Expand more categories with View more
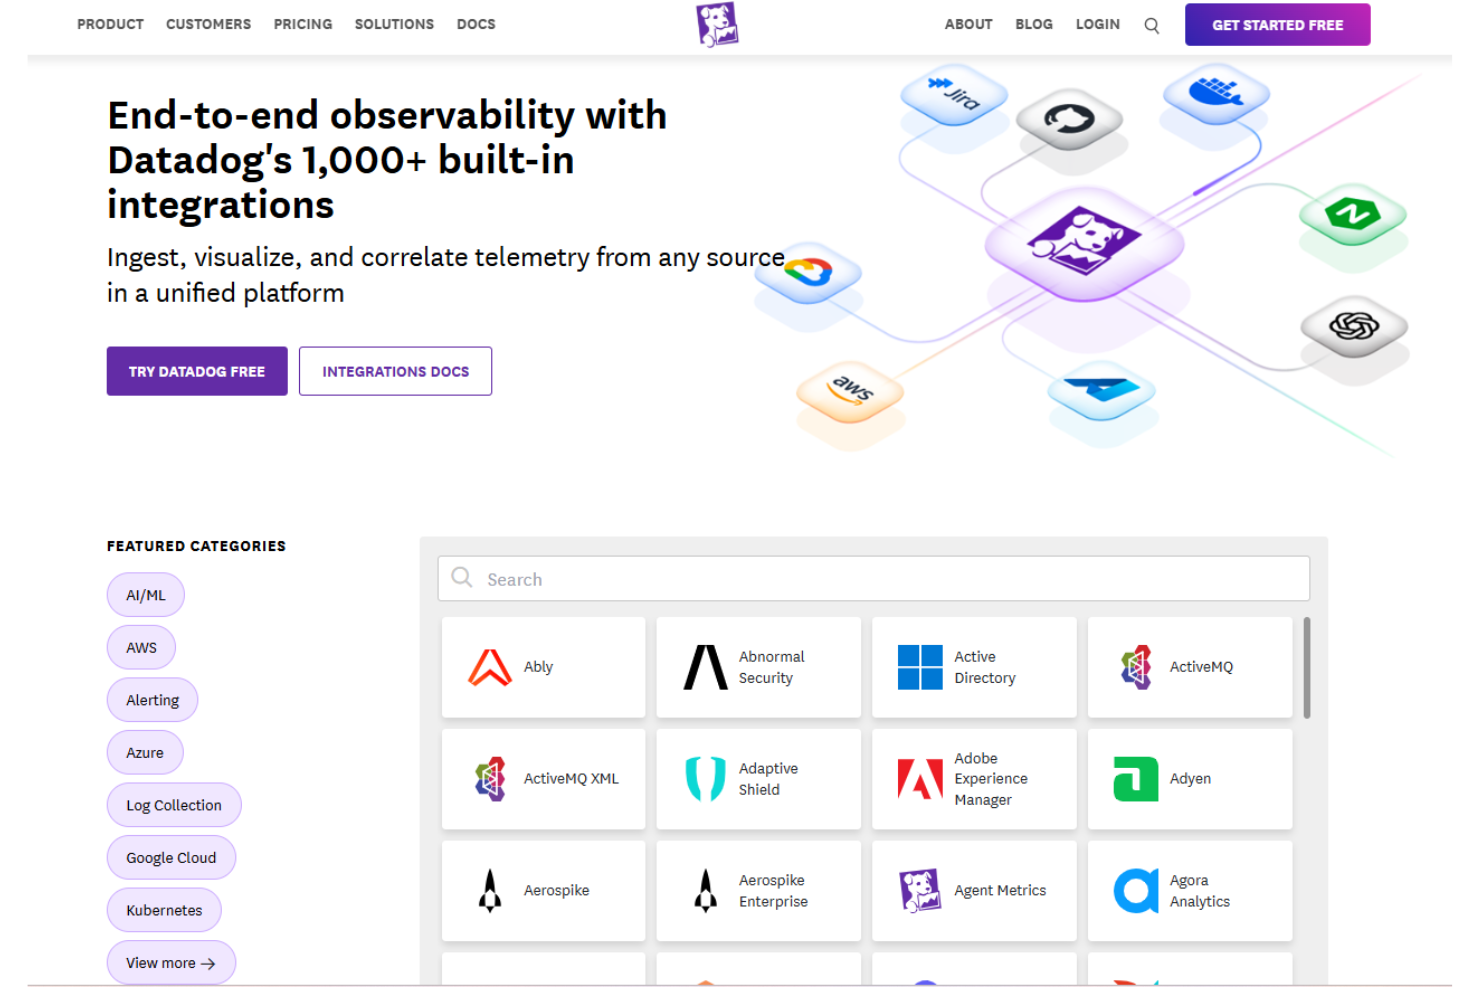 [x=171, y=962]
